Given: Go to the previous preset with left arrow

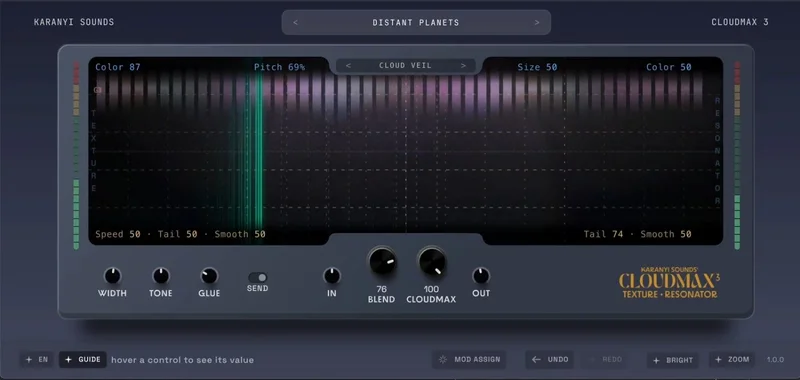Looking at the screenshot, I should (295, 22).
